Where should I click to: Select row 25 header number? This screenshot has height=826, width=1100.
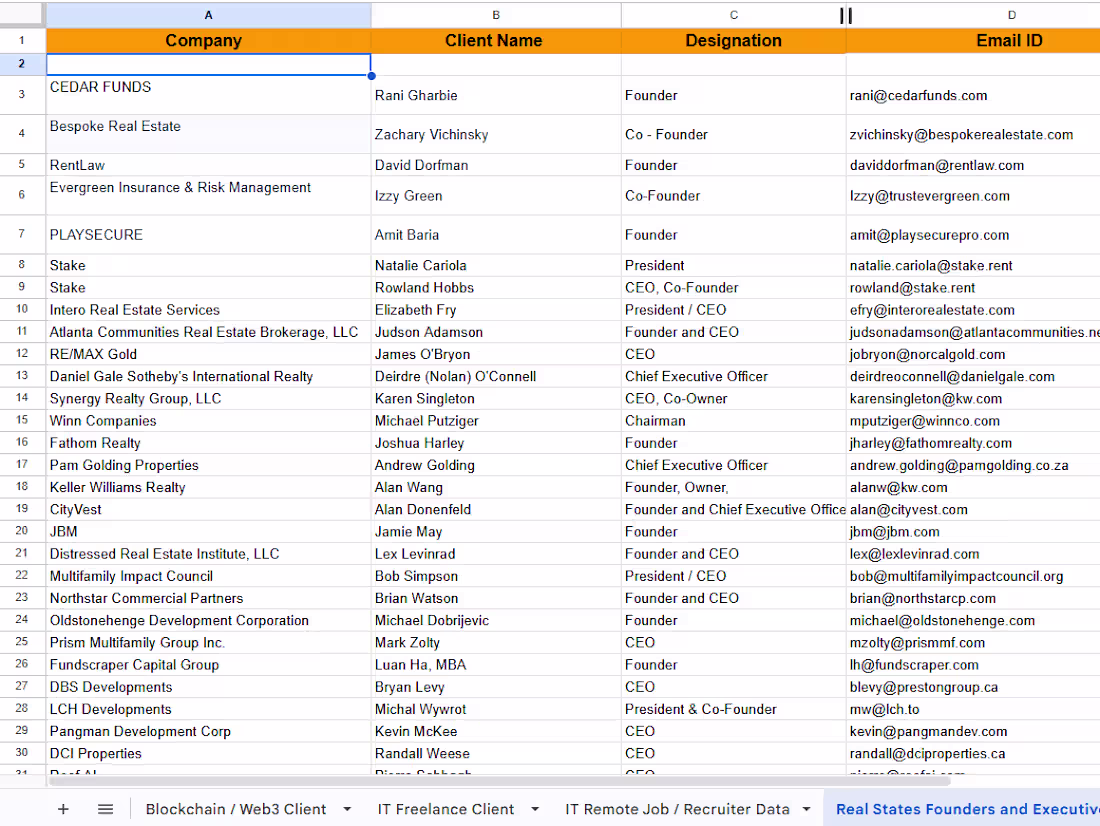point(22,642)
